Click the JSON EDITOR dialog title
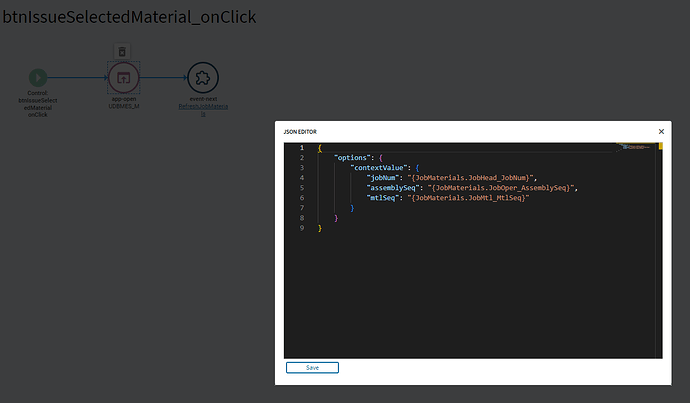The width and height of the screenshot is (690, 403). pyautogui.click(x=300, y=132)
